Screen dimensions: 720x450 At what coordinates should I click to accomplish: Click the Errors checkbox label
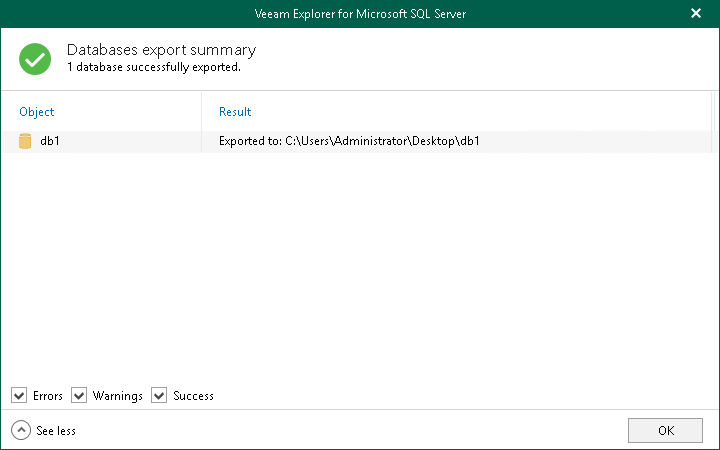click(48, 396)
